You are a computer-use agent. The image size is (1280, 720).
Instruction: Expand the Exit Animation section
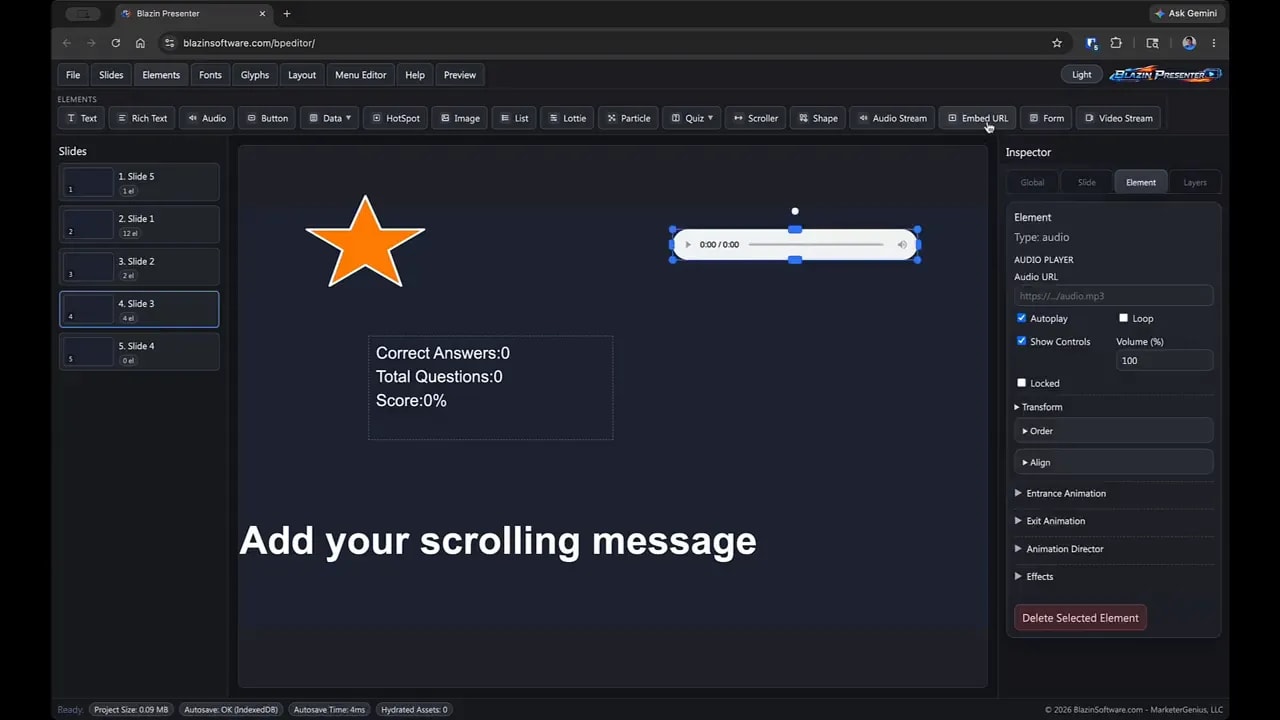click(1050, 521)
